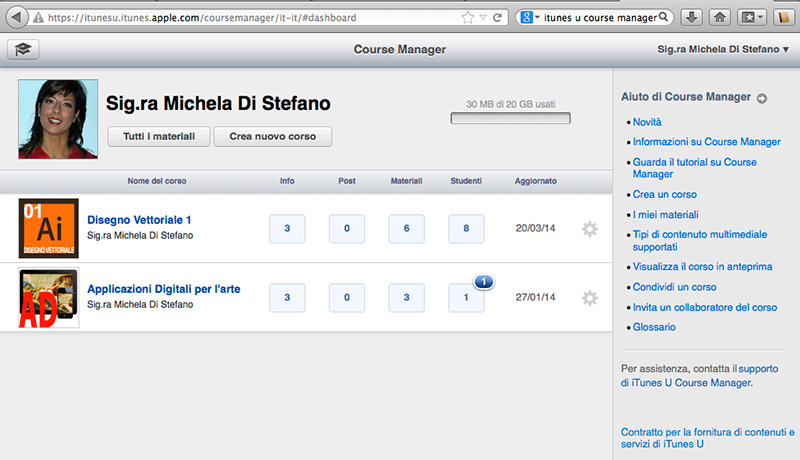The height and width of the screenshot is (460, 800).
Task: Click the date 27/01/14
Action: [x=535, y=297]
